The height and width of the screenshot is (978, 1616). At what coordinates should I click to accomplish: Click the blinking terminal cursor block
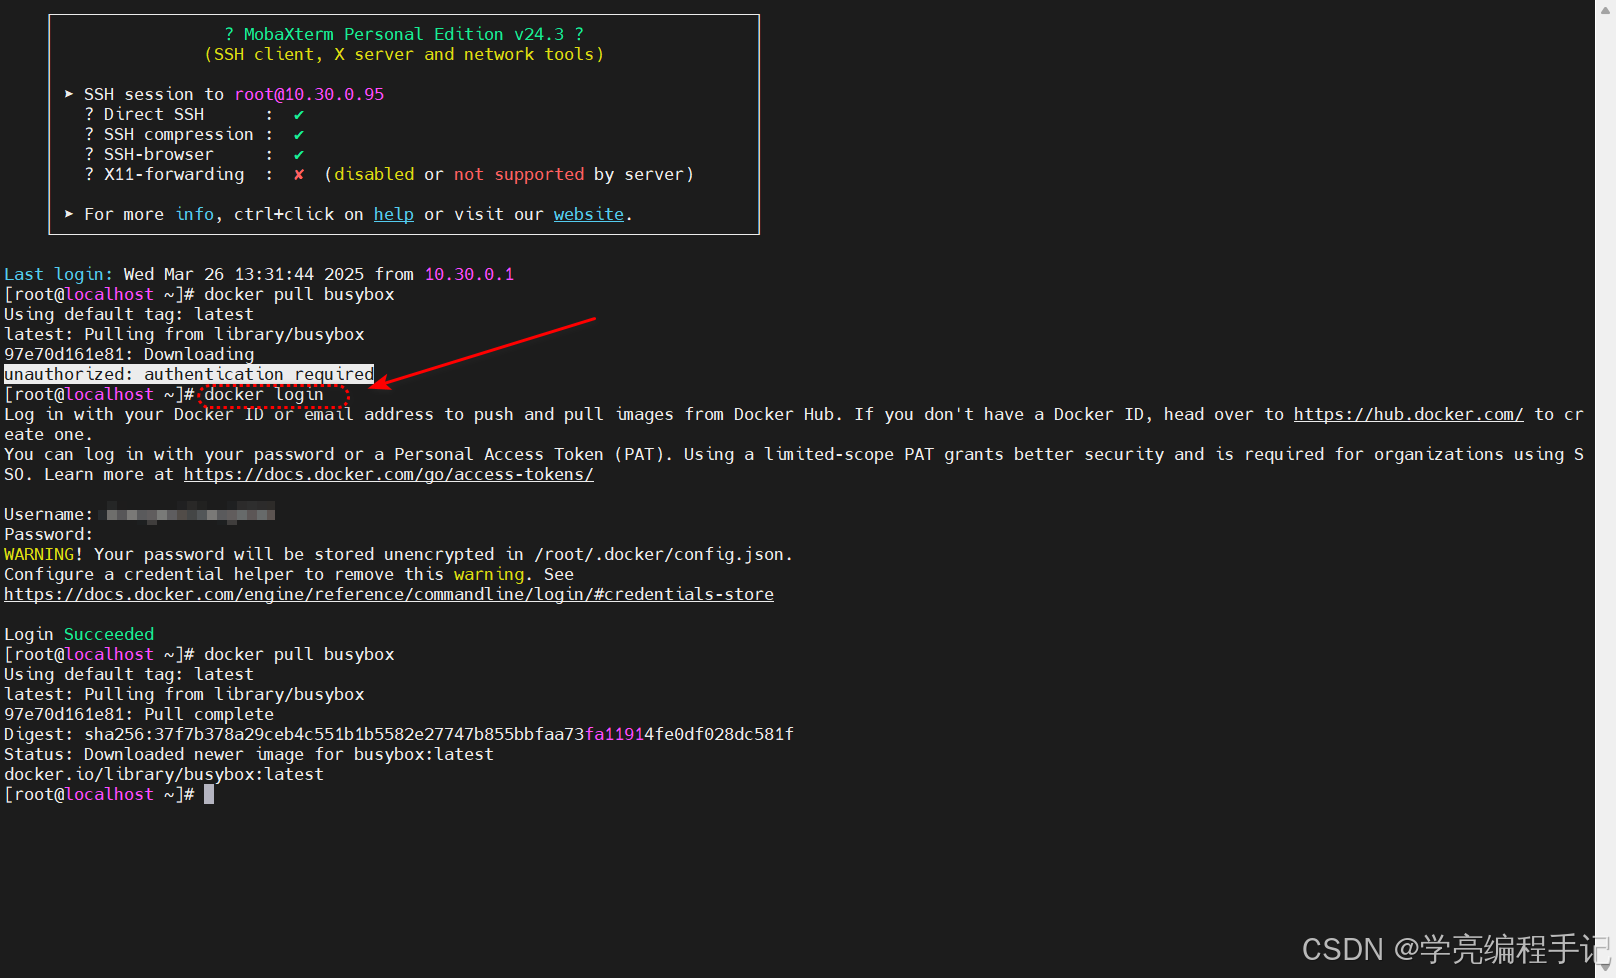point(209,794)
